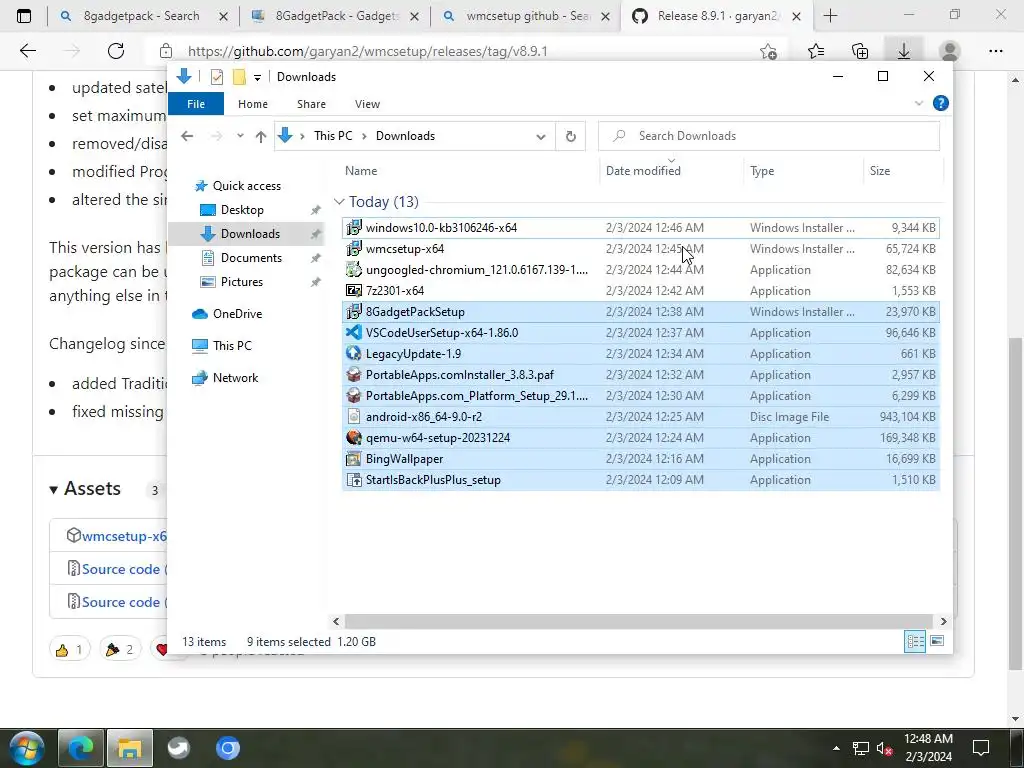Screen dimensions: 1024x768
Task: Open new browser tab
Action: tap(830, 16)
